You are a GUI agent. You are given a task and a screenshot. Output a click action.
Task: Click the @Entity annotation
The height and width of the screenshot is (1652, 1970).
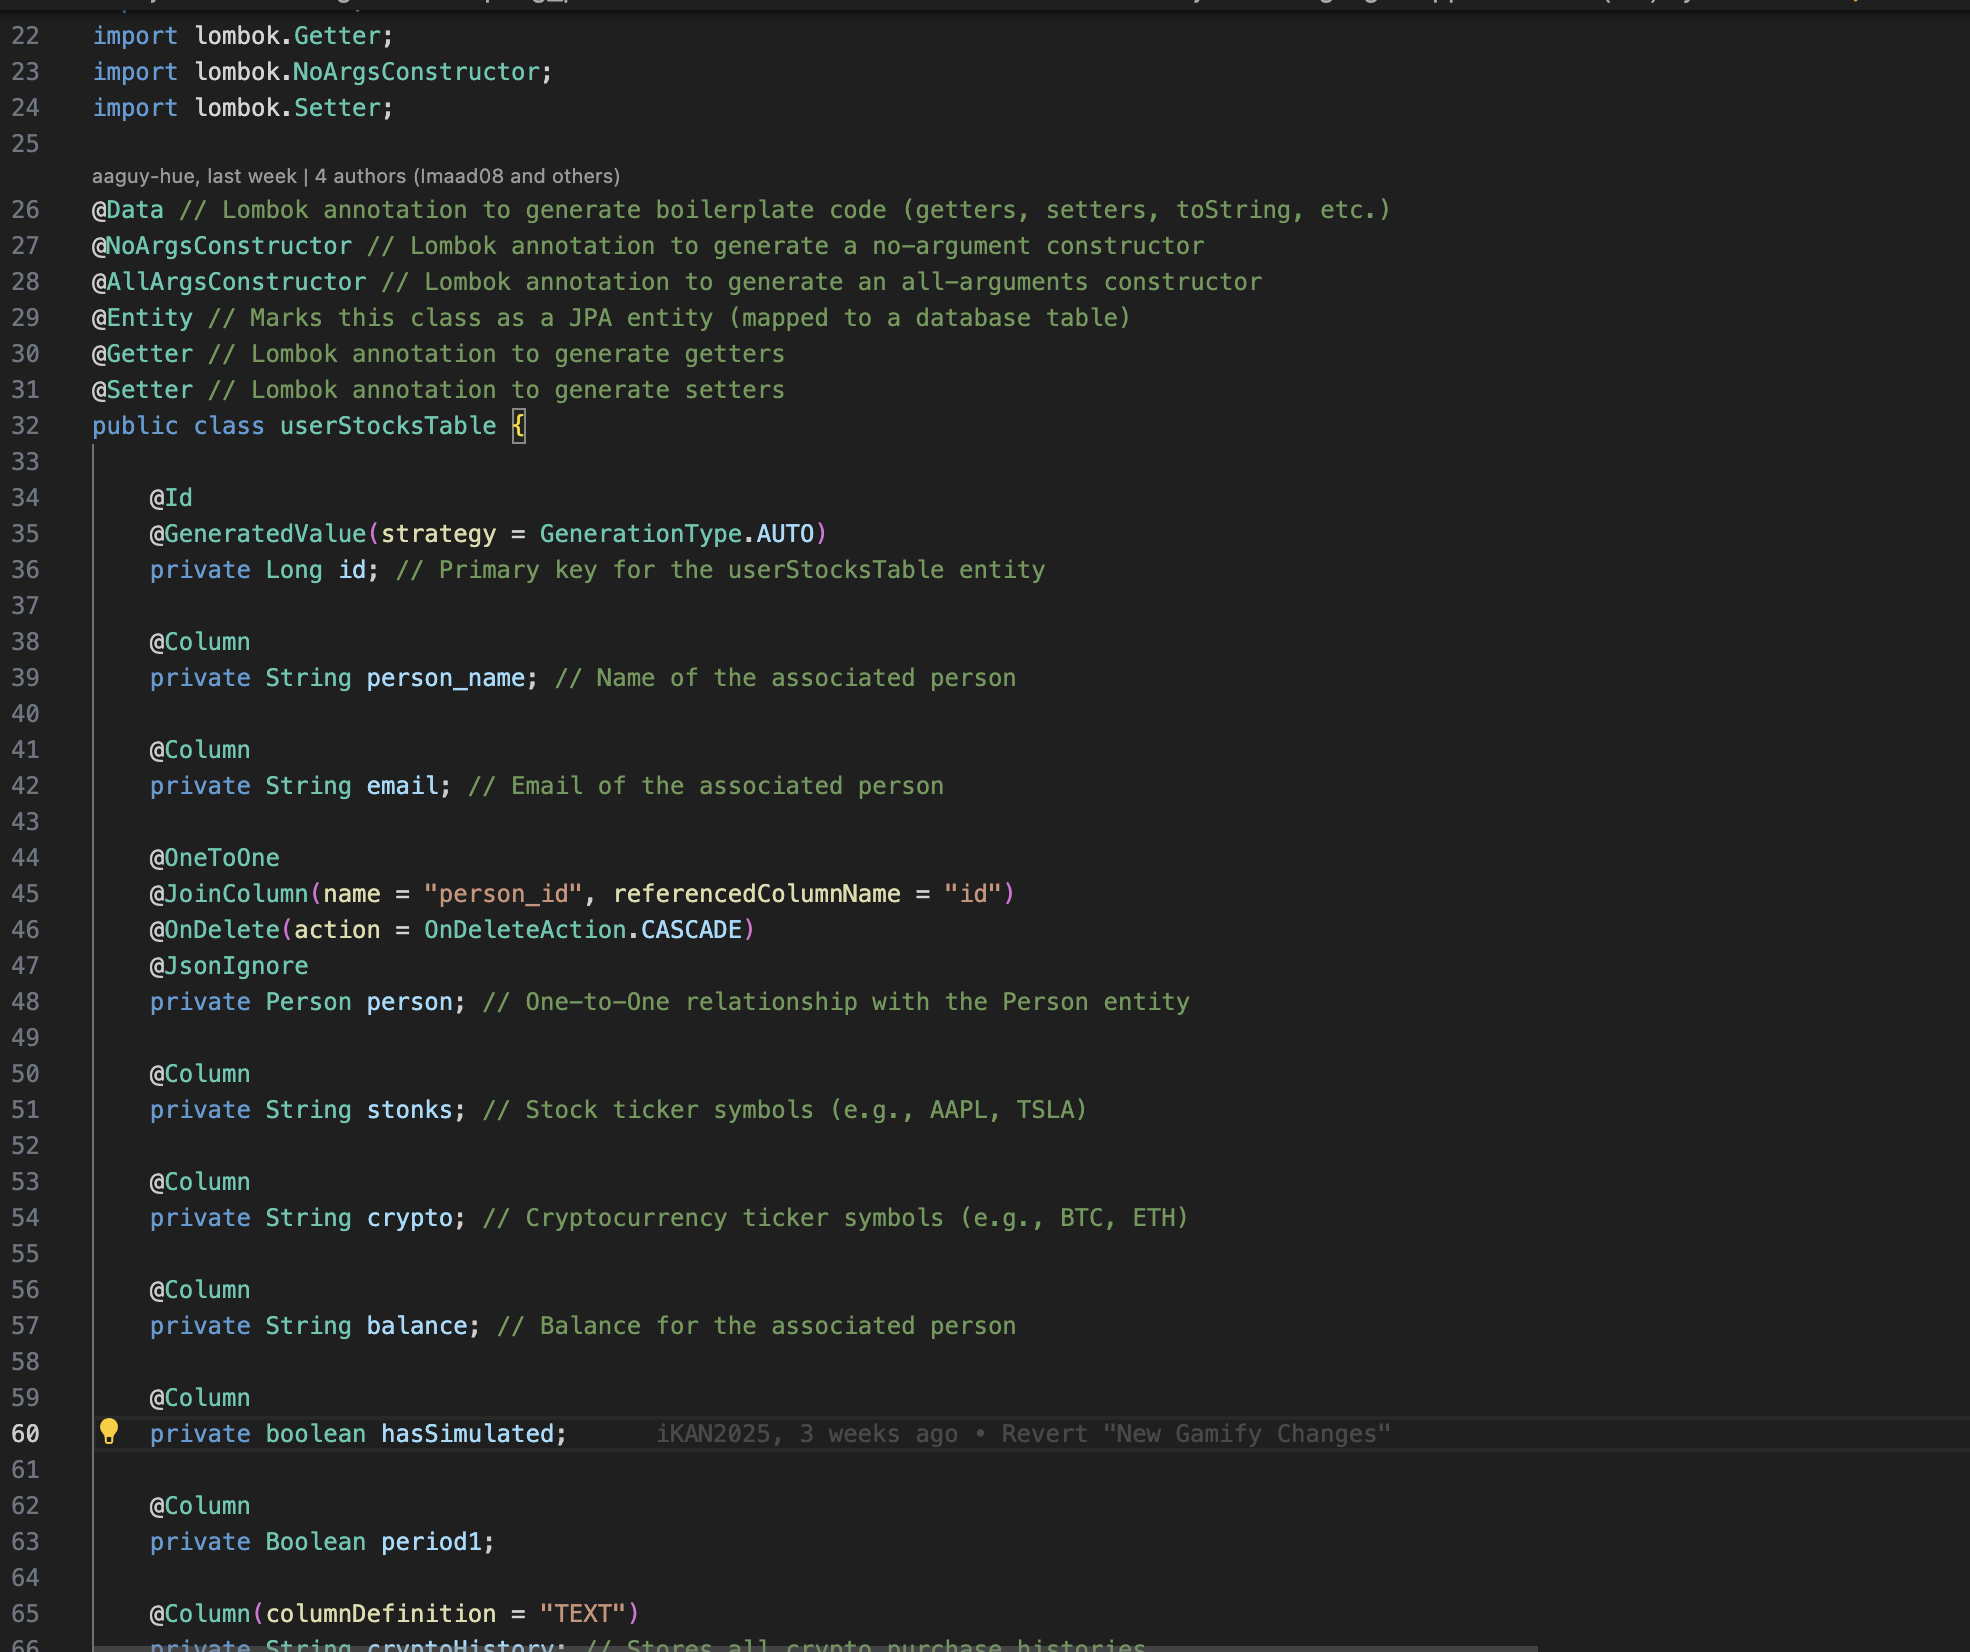click(x=142, y=318)
